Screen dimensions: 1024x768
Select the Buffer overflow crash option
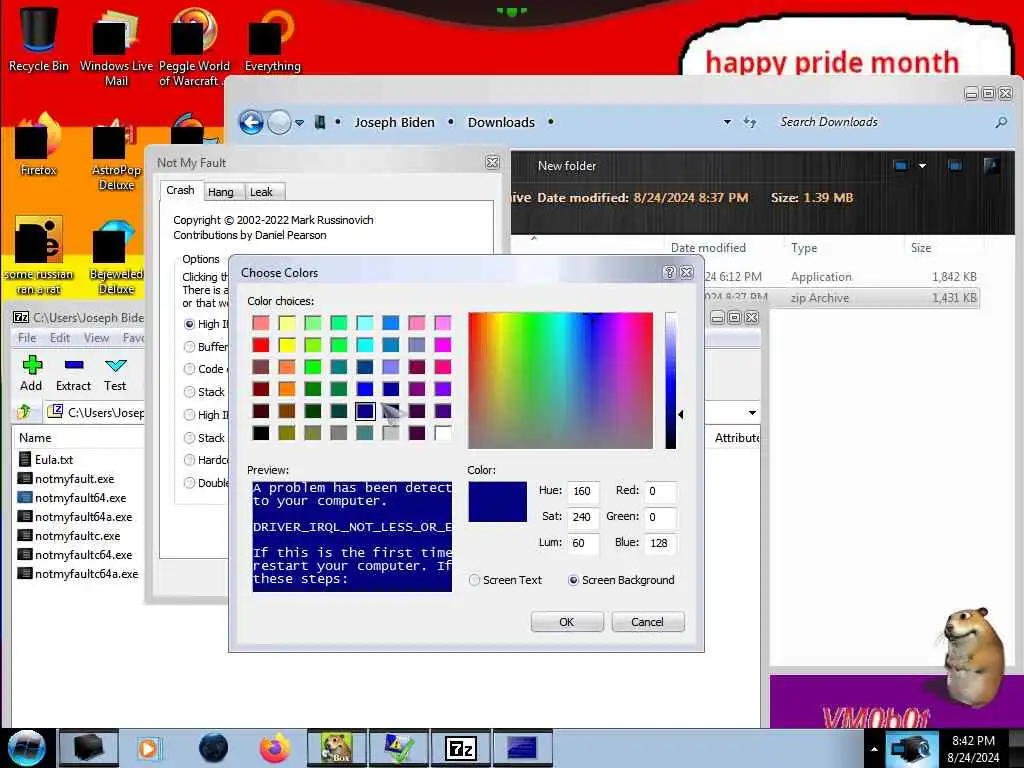pyautogui.click(x=189, y=347)
